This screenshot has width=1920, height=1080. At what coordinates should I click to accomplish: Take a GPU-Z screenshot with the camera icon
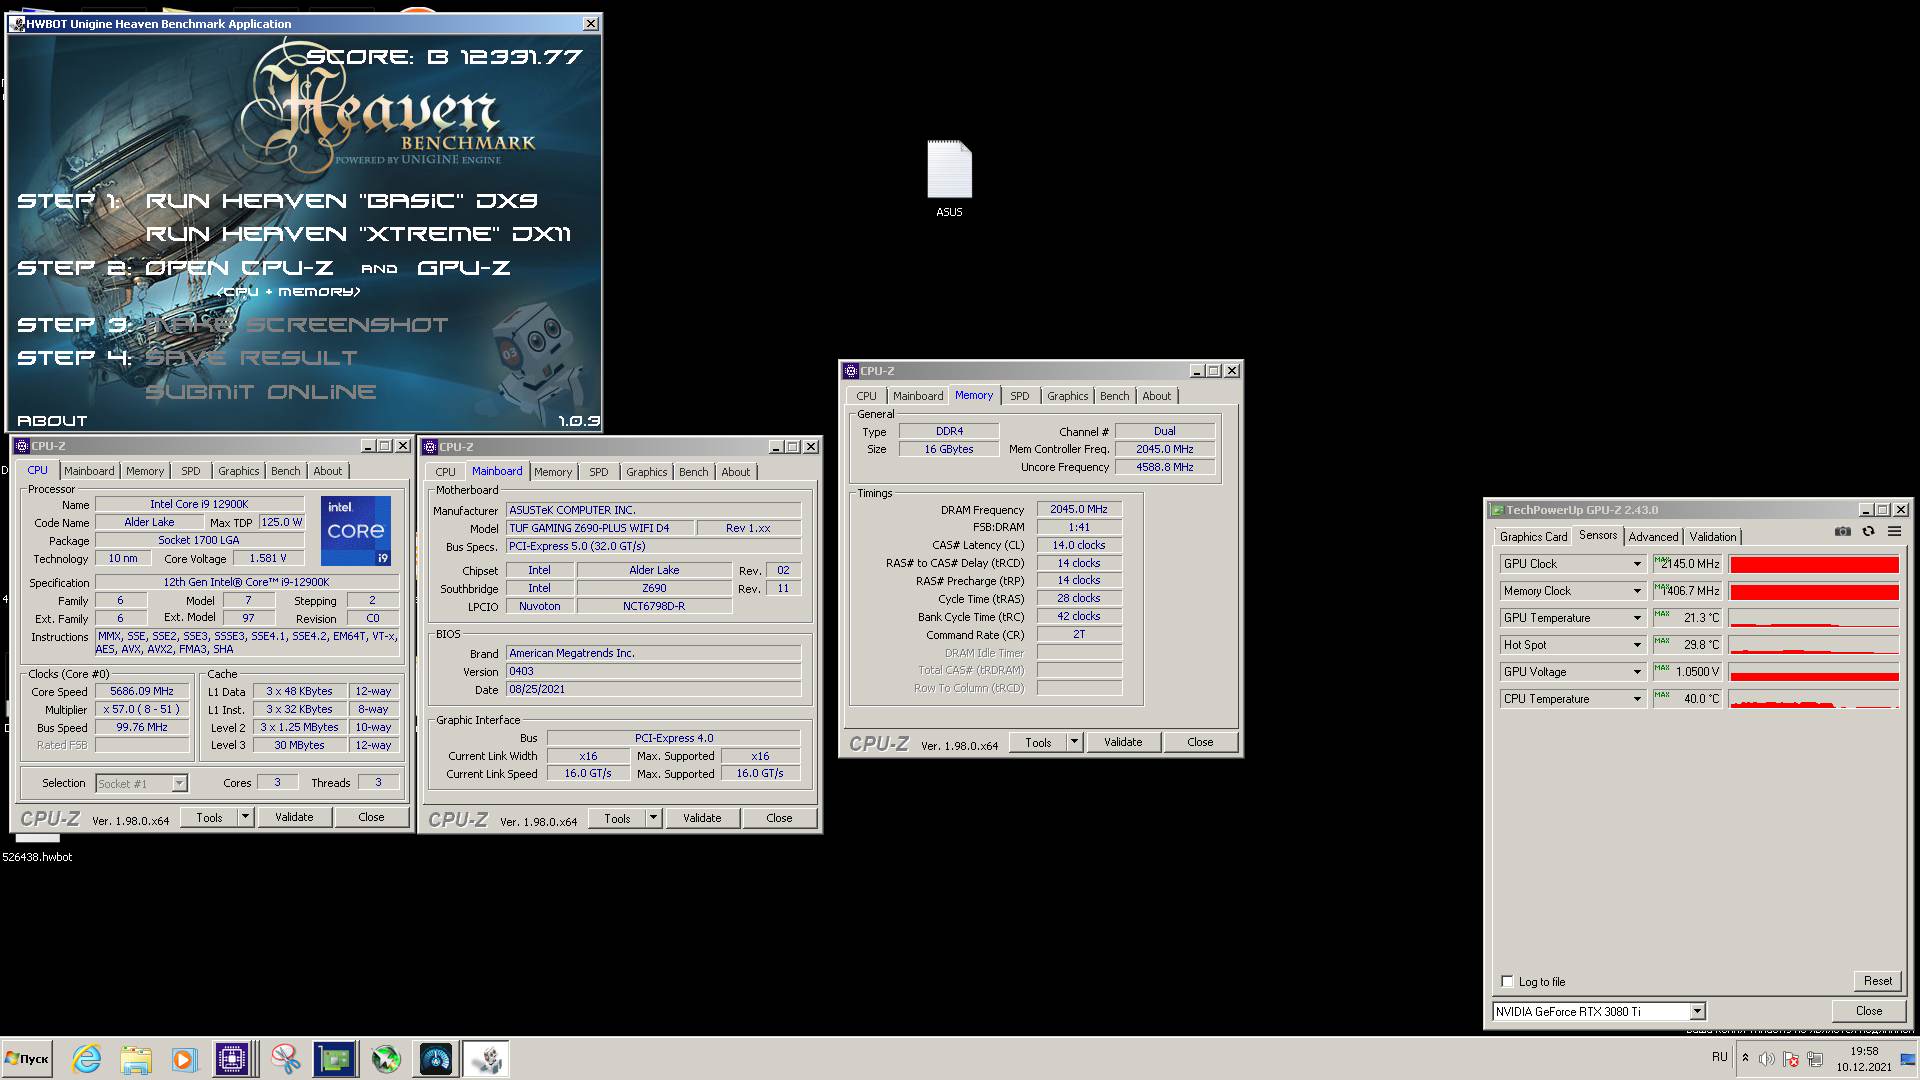[x=1843, y=531]
